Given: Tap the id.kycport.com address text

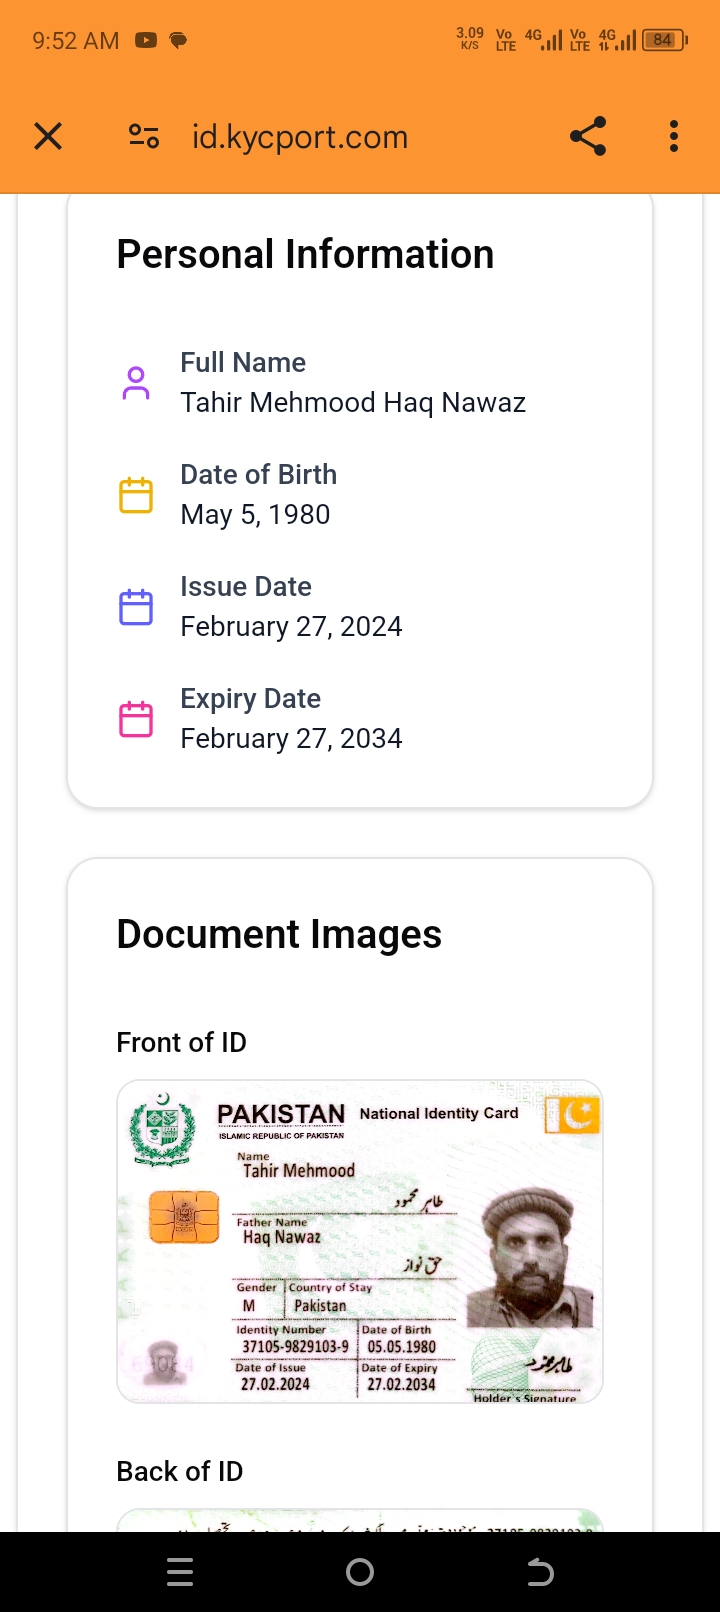Looking at the screenshot, I should [300, 137].
